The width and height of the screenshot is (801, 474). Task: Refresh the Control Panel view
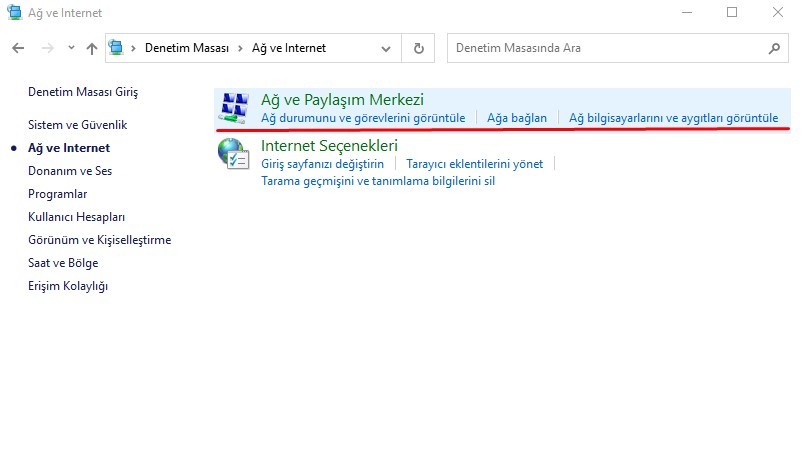click(418, 48)
